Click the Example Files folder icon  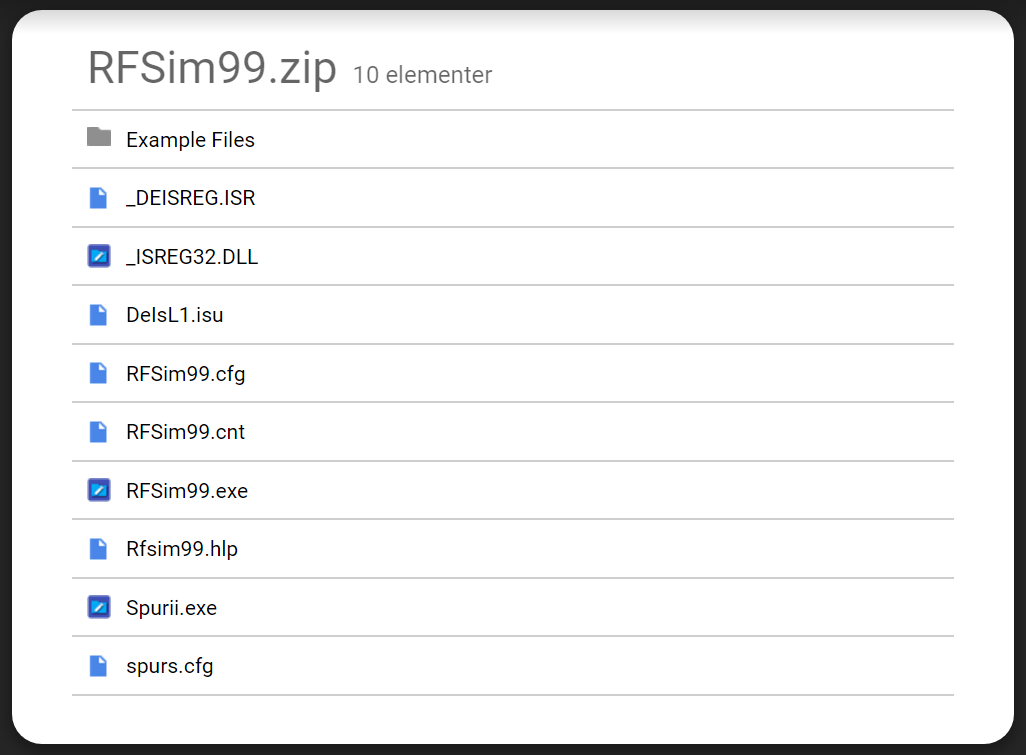tap(98, 138)
